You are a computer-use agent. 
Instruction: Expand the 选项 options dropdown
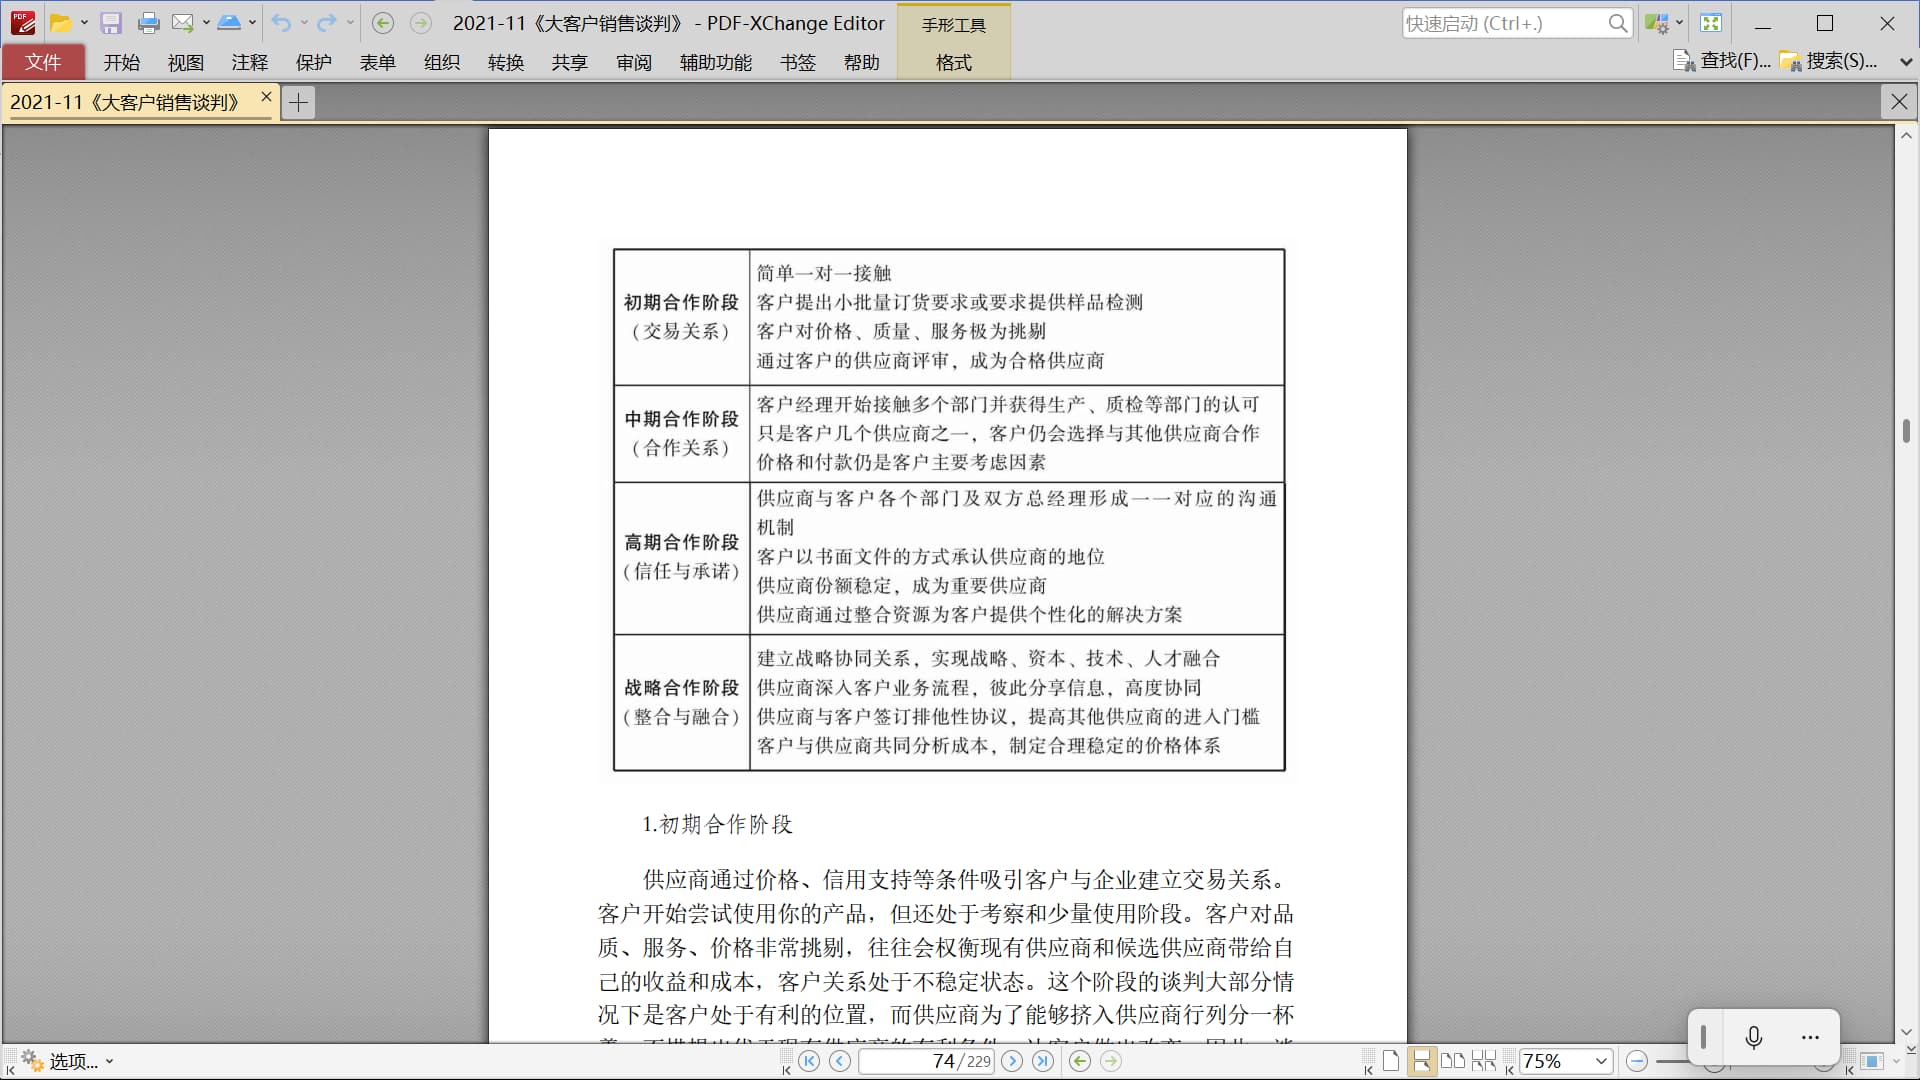click(x=109, y=1061)
